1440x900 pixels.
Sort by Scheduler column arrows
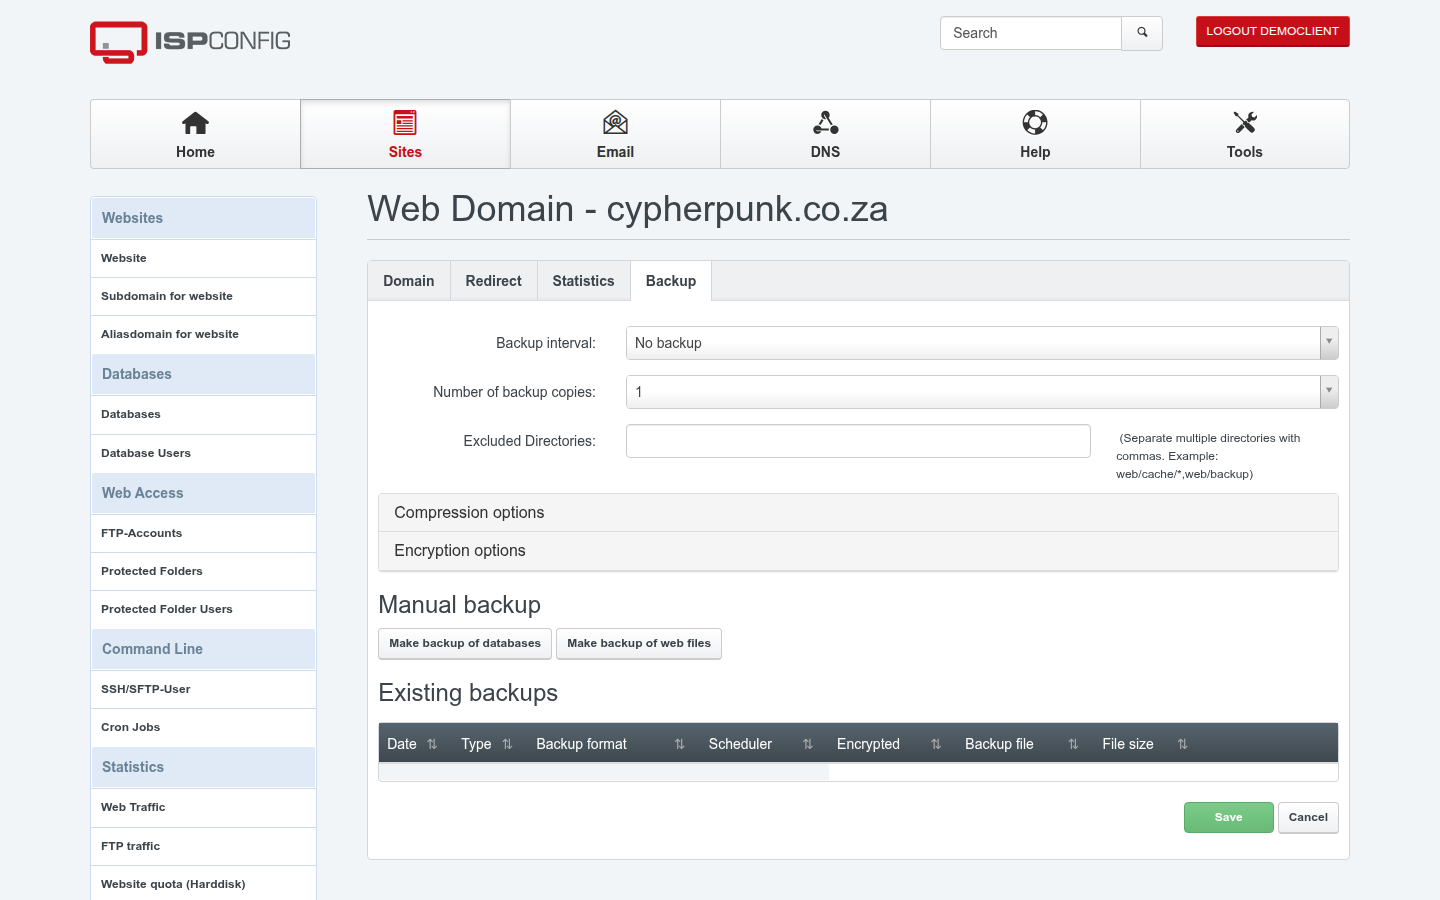click(808, 744)
